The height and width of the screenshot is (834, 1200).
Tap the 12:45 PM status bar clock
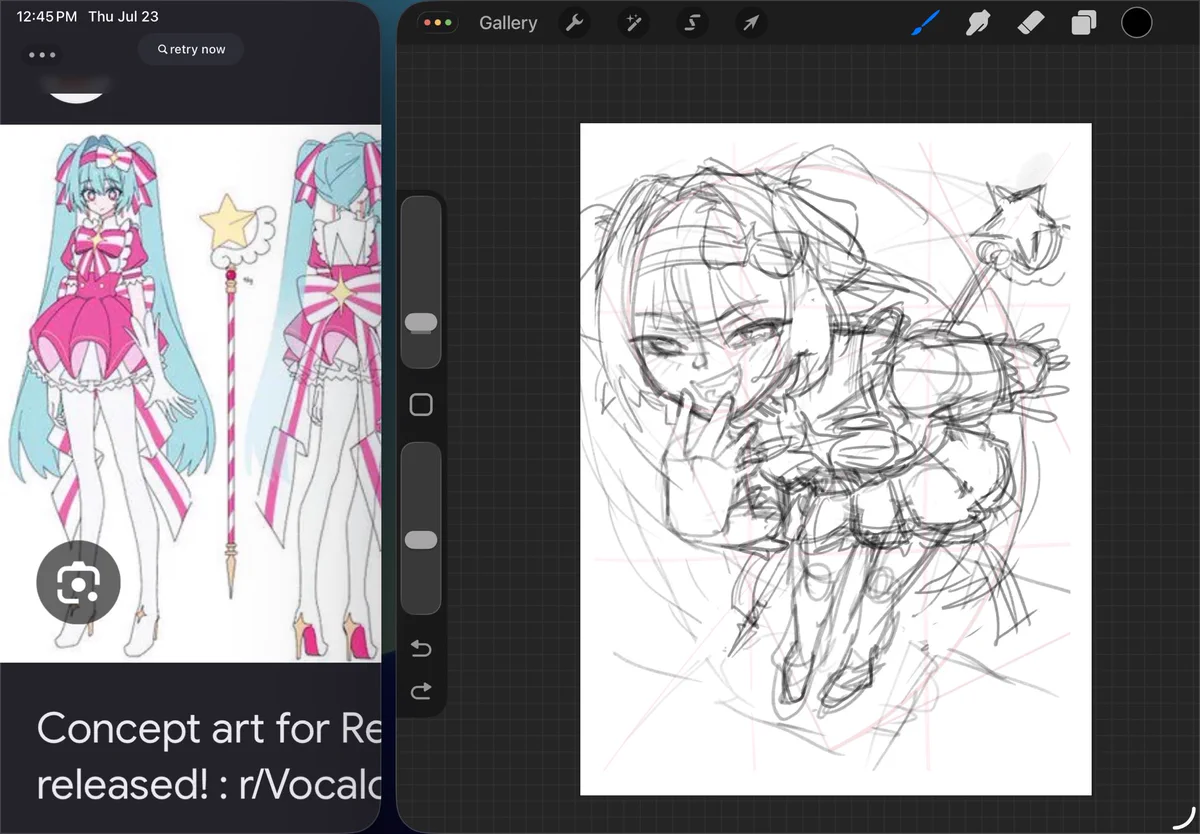coord(47,17)
